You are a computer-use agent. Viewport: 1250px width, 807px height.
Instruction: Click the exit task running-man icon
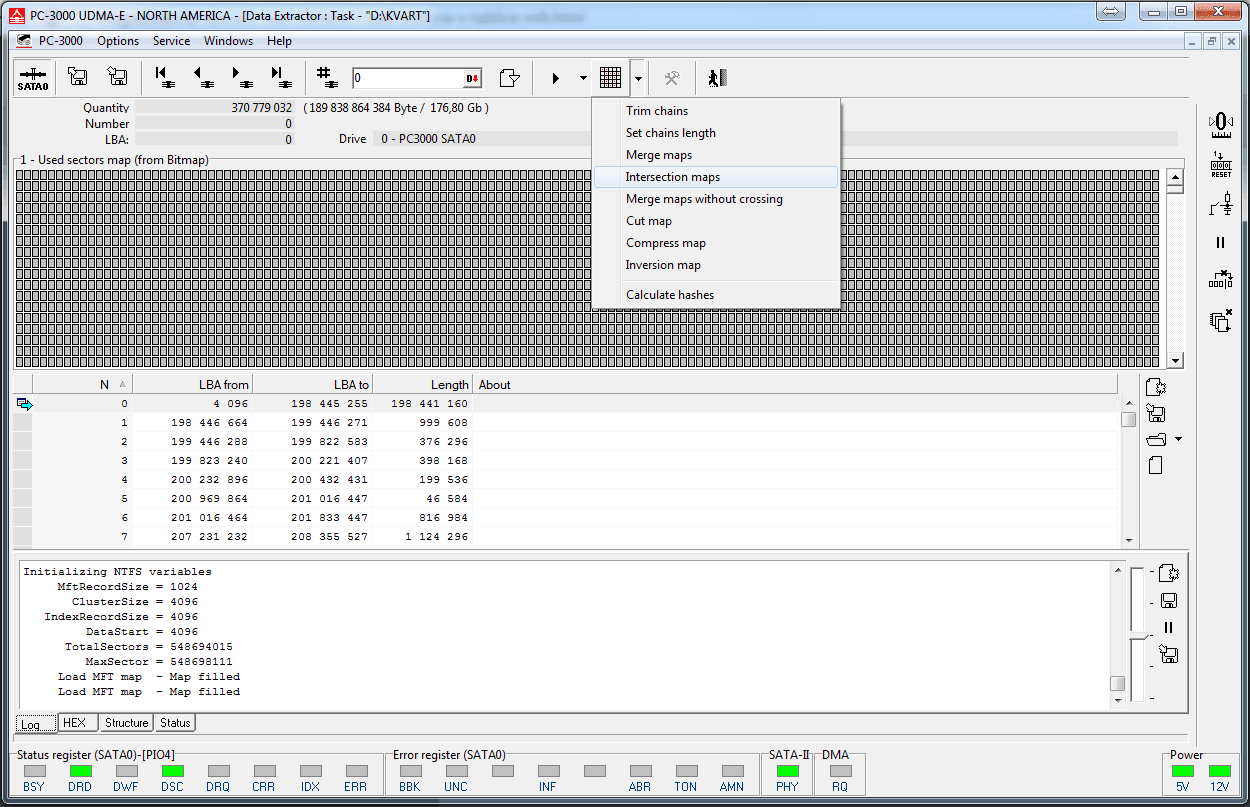tap(716, 78)
